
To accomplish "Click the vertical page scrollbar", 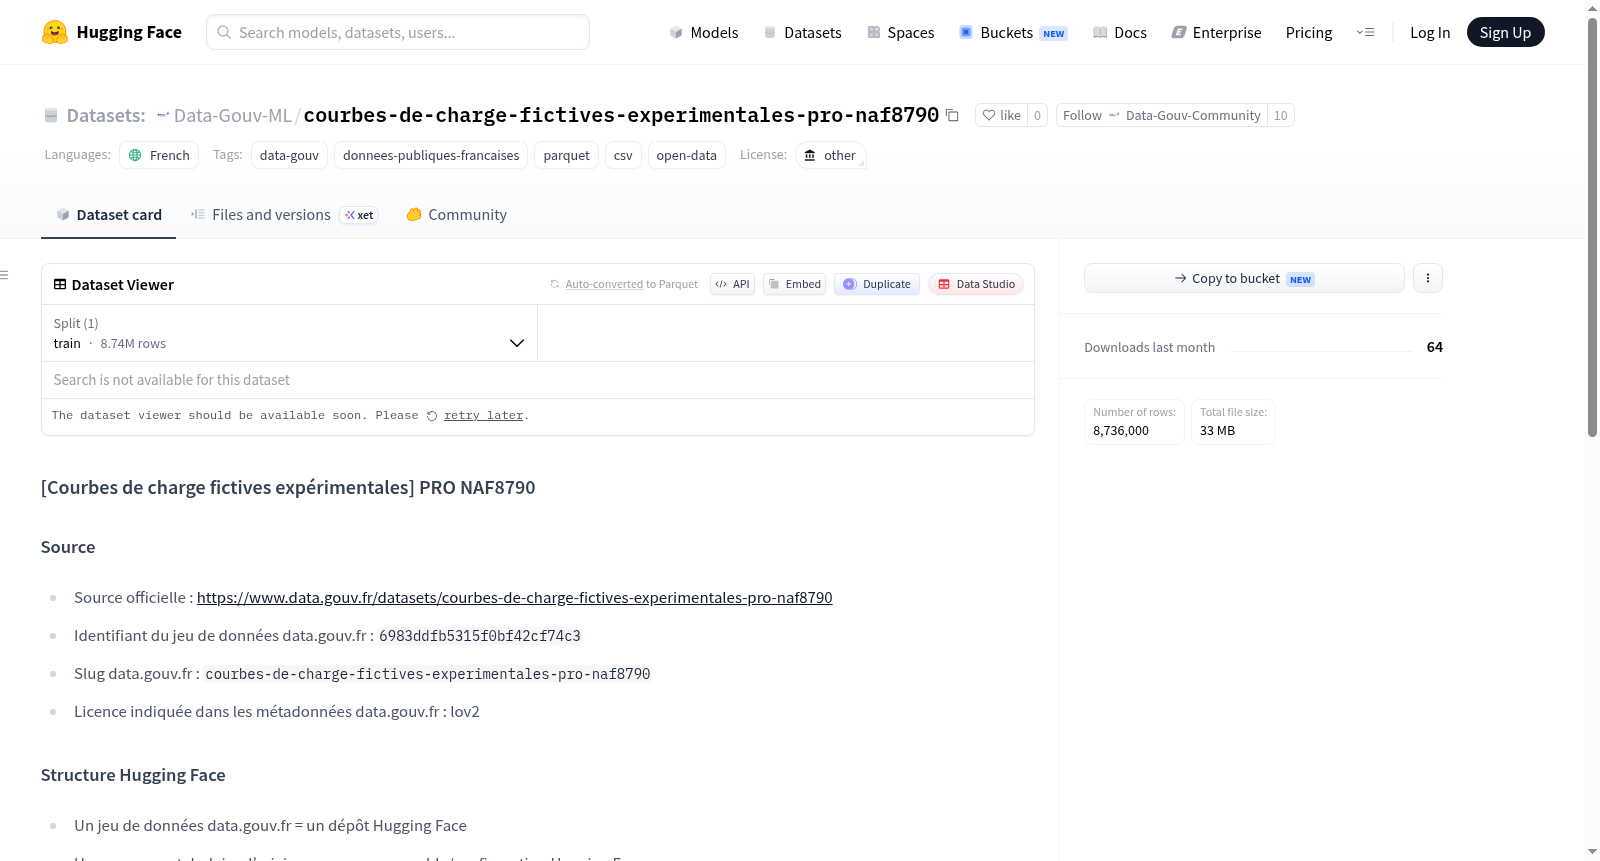I will click(x=1592, y=227).
